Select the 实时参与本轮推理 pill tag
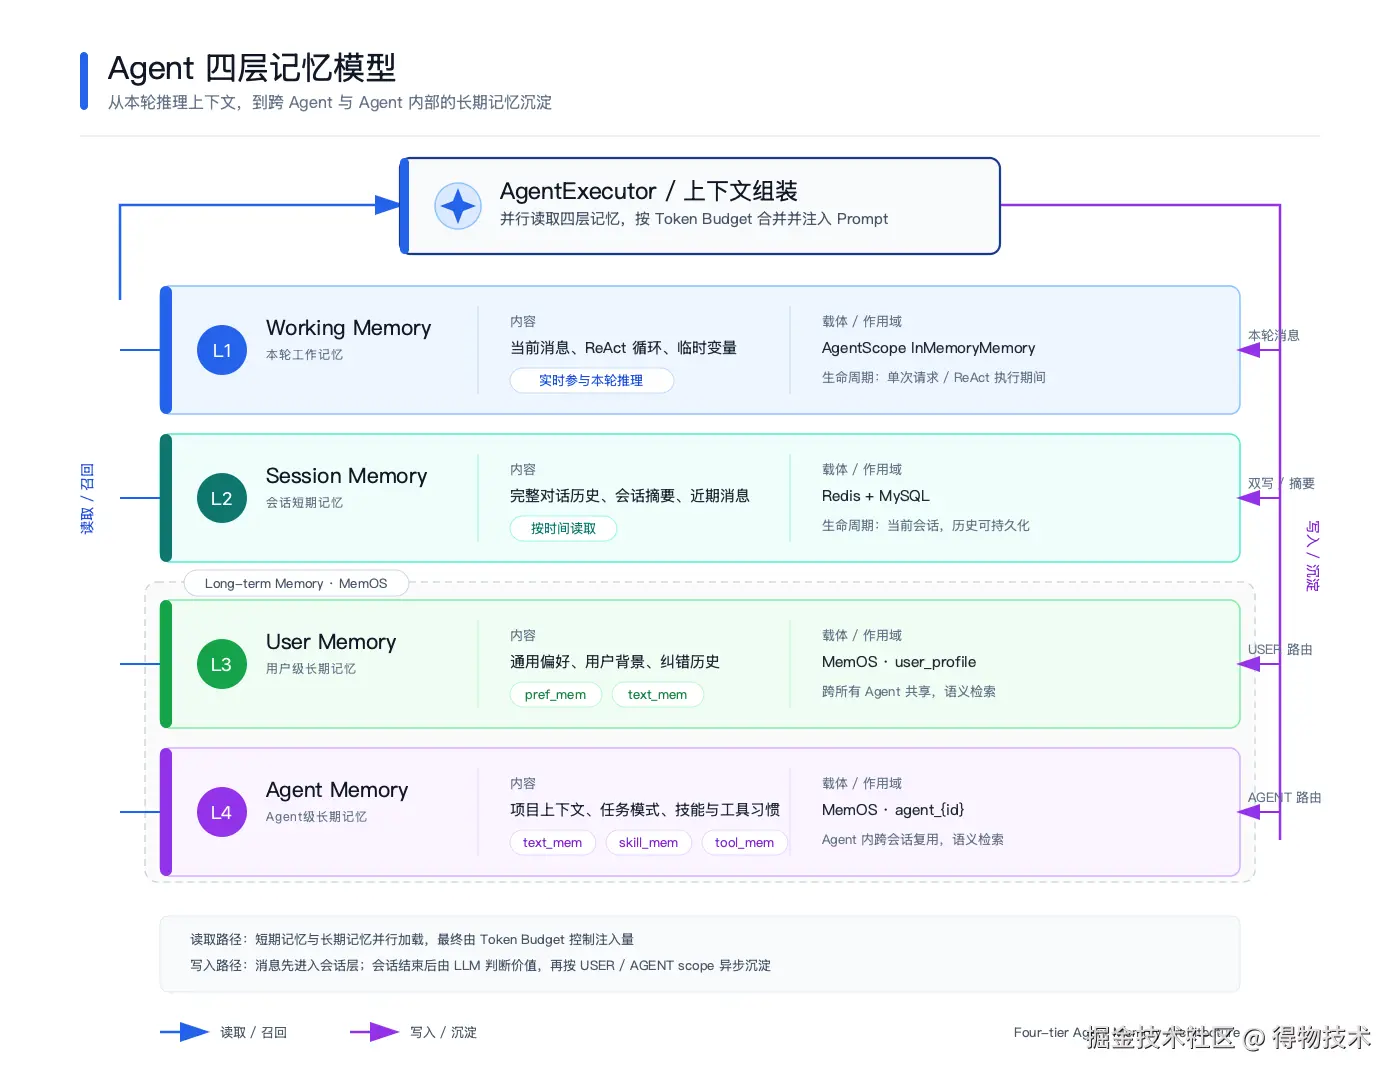 [x=591, y=381]
